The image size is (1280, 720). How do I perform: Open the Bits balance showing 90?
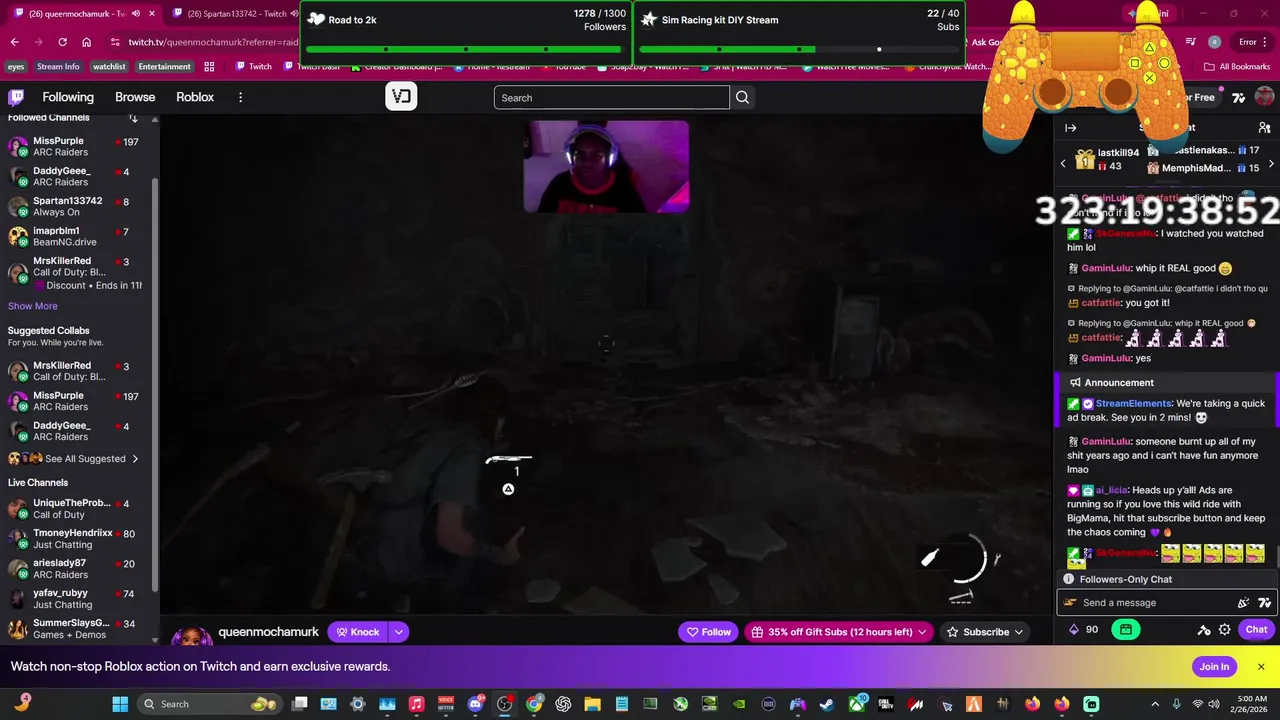1084,629
